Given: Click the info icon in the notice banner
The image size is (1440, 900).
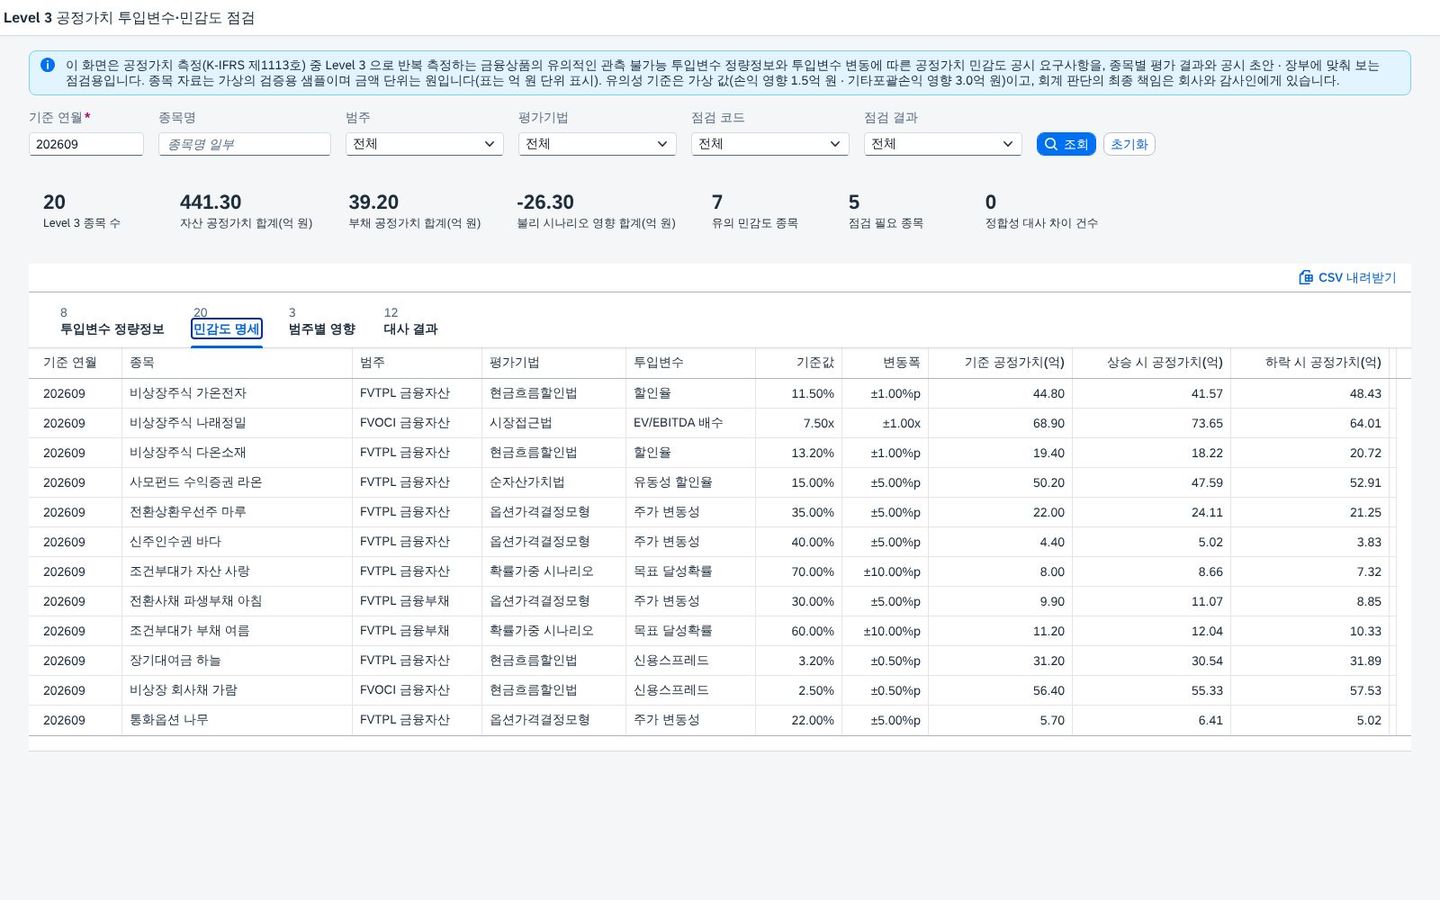Looking at the screenshot, I should click(x=47, y=65).
